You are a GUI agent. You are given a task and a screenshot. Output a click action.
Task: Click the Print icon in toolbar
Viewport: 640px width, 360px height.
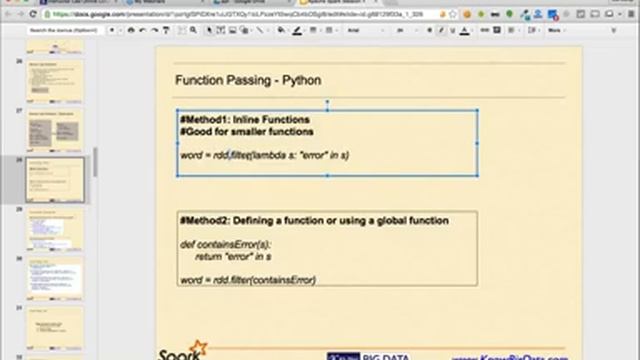[x=131, y=30]
